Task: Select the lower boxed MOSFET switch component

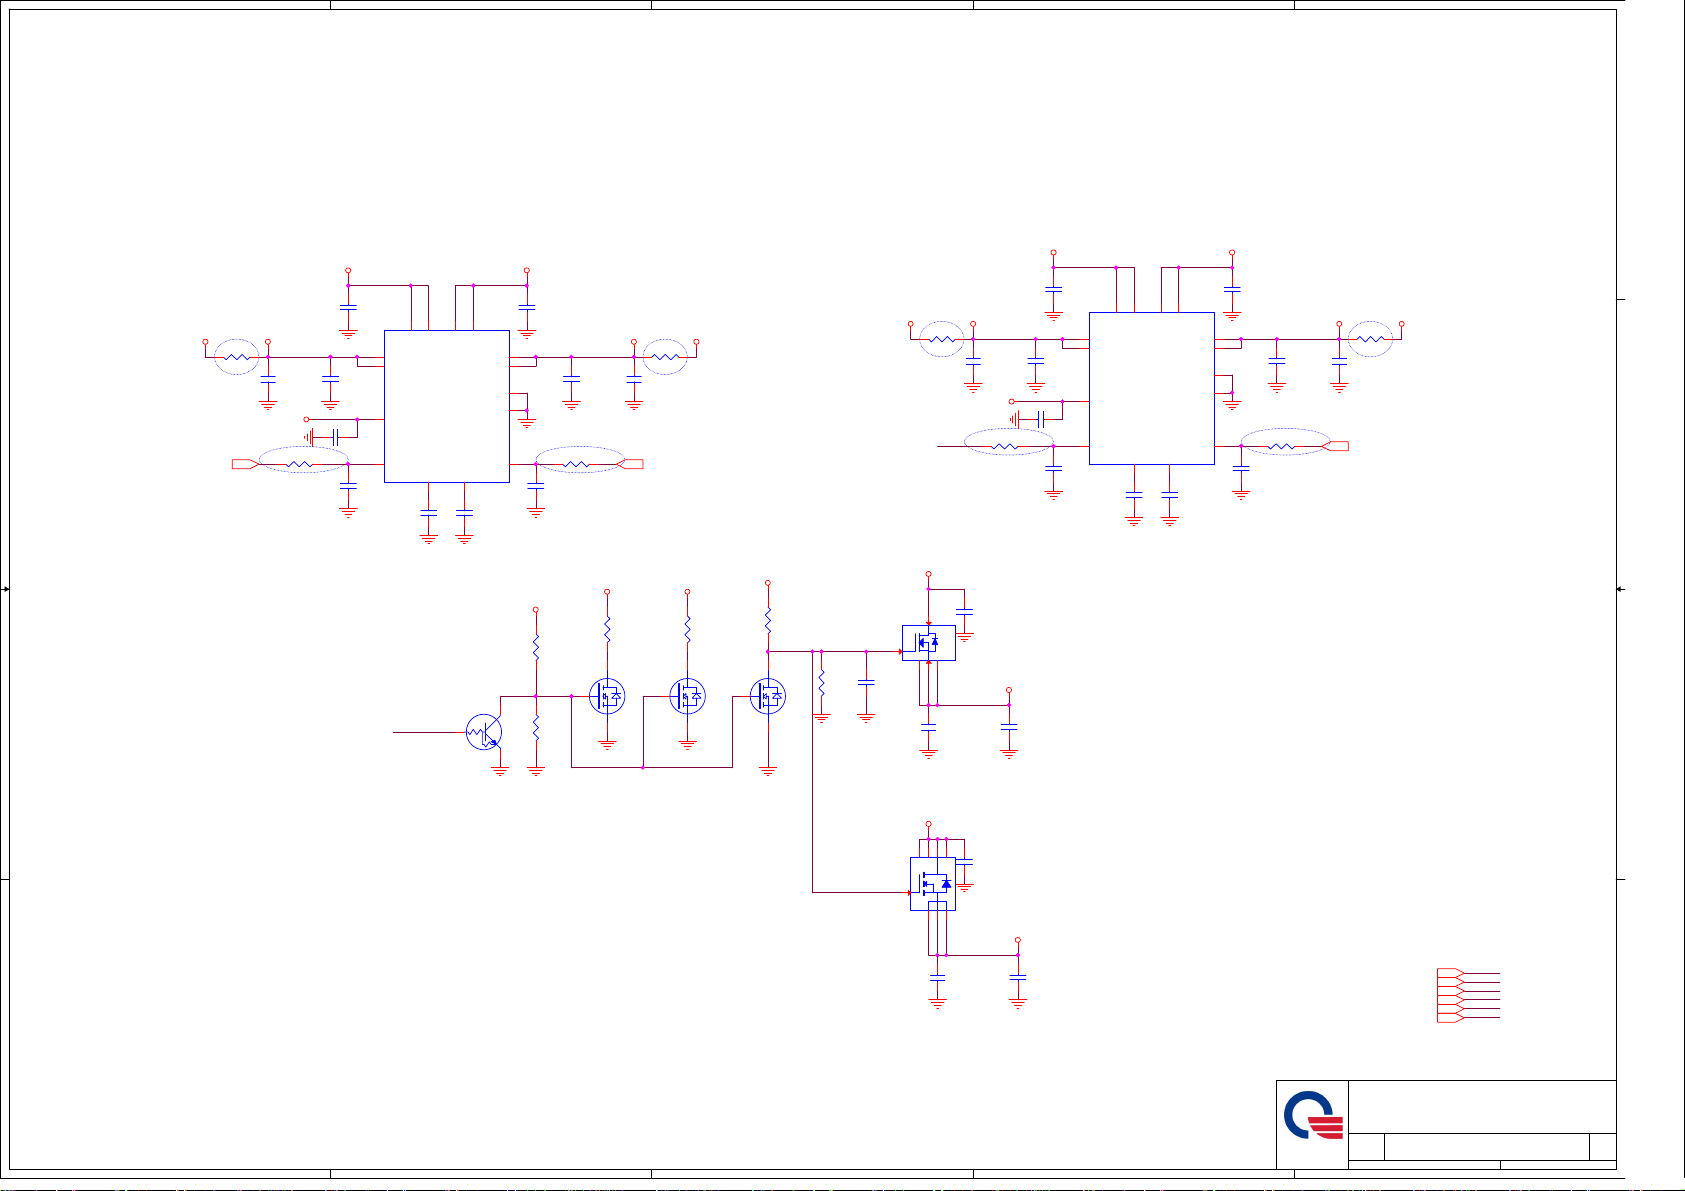Action: coord(933,884)
